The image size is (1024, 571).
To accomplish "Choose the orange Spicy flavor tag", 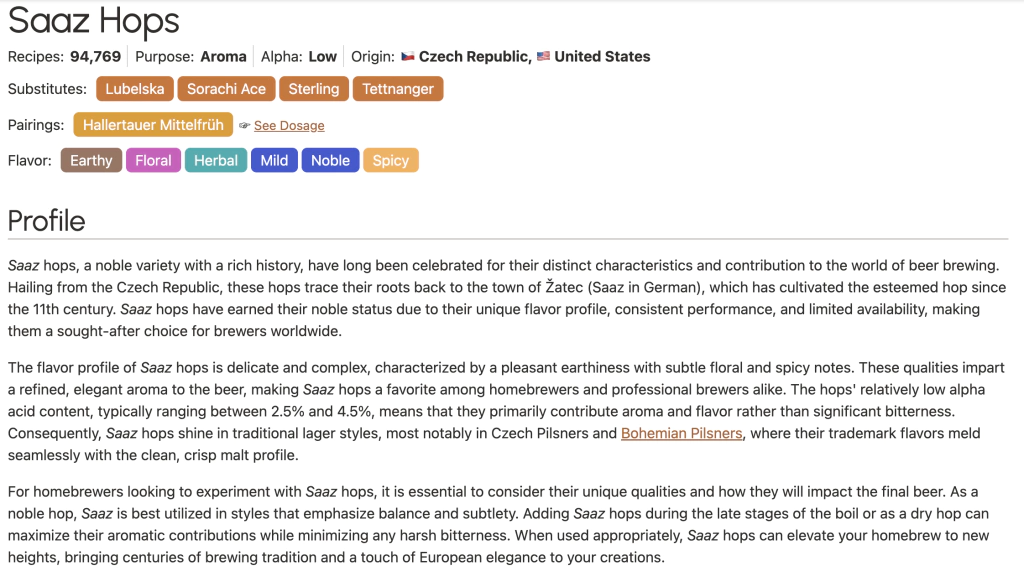I will [x=390, y=161].
